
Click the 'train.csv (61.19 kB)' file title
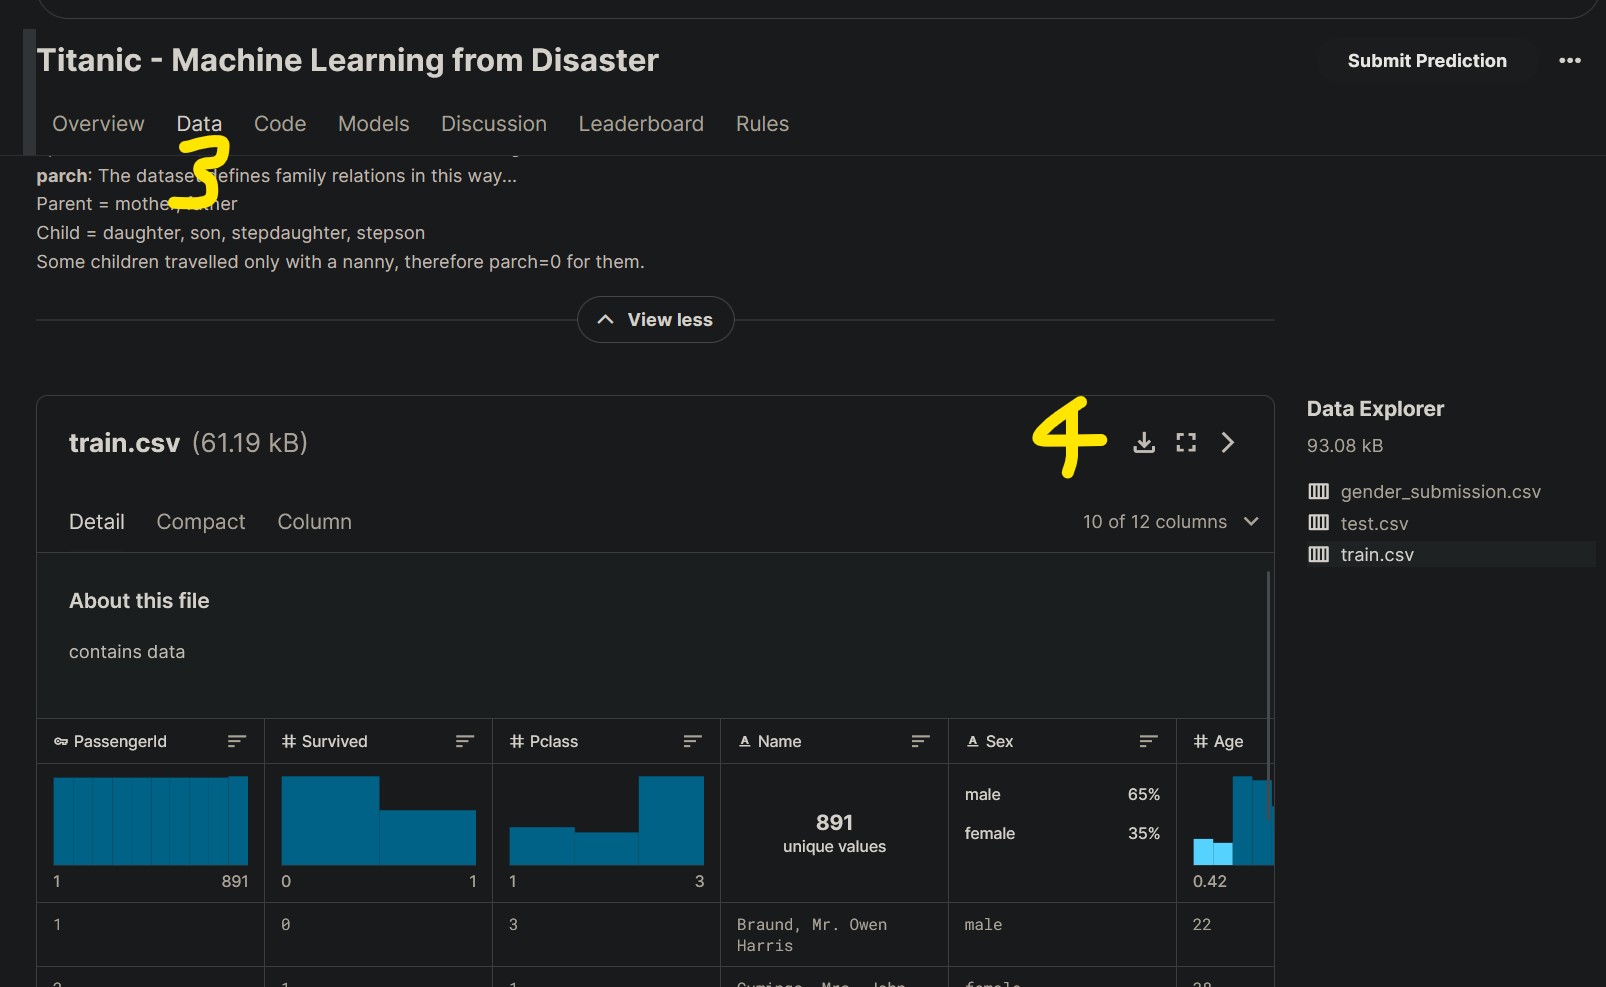pyautogui.click(x=188, y=443)
